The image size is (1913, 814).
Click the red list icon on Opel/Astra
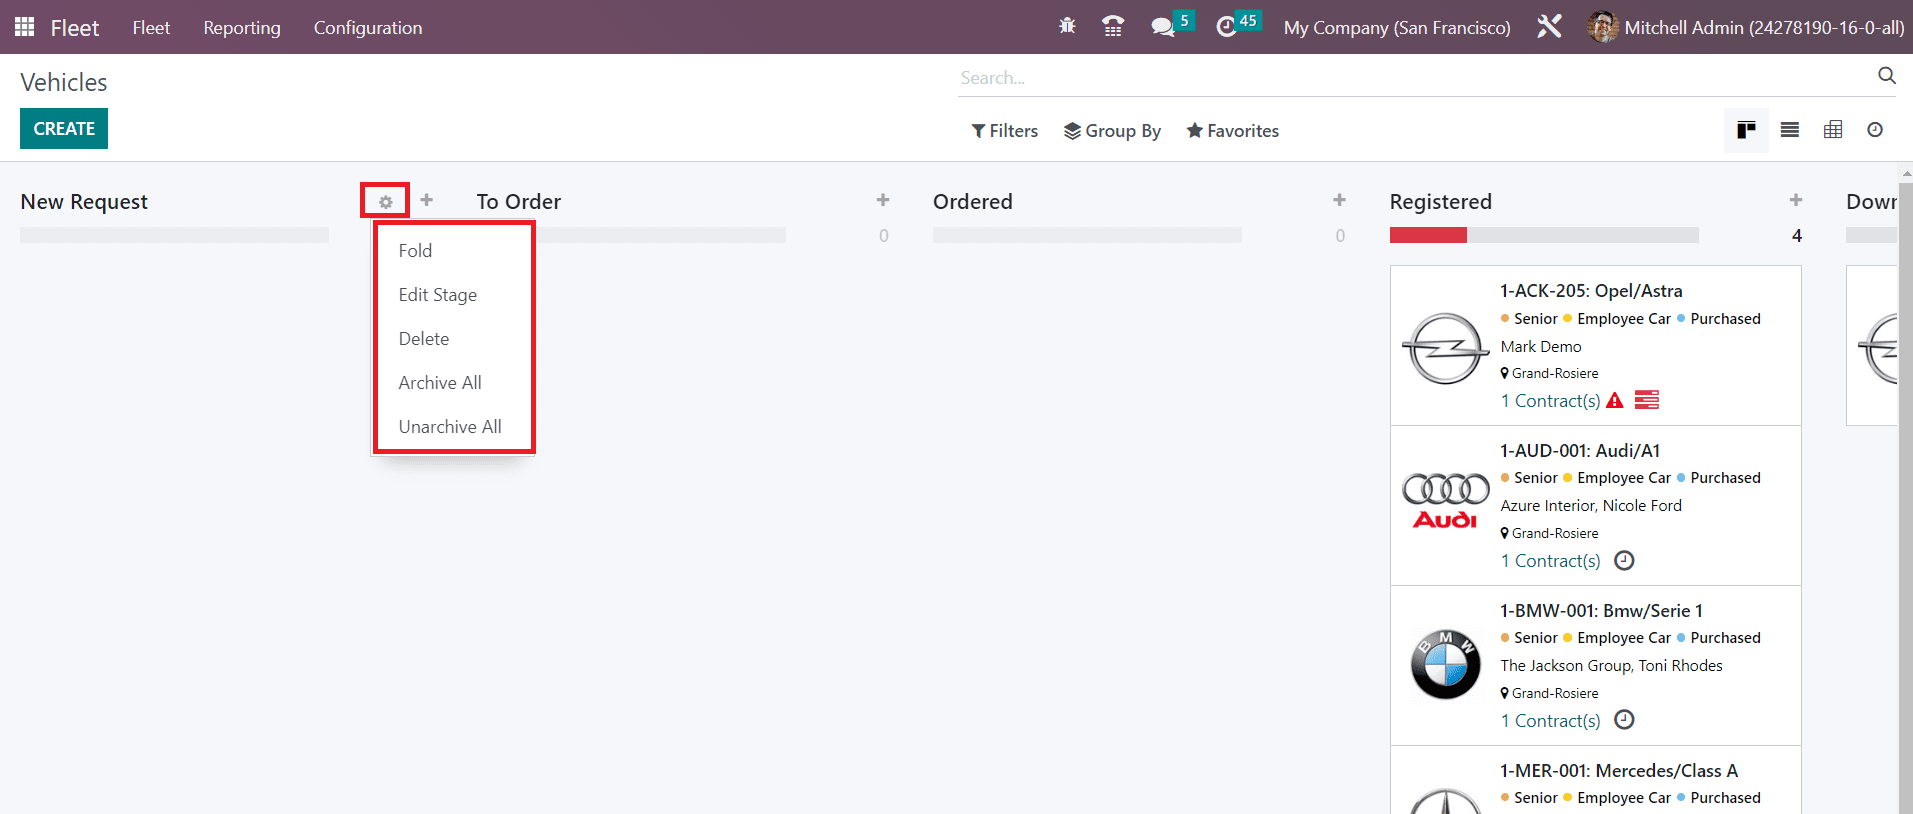pyautogui.click(x=1647, y=400)
